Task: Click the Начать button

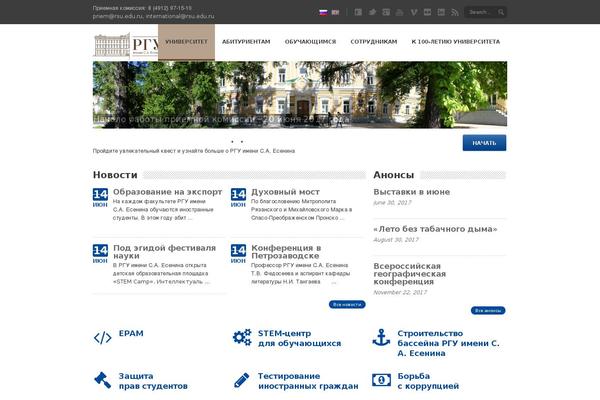Action: [484, 143]
